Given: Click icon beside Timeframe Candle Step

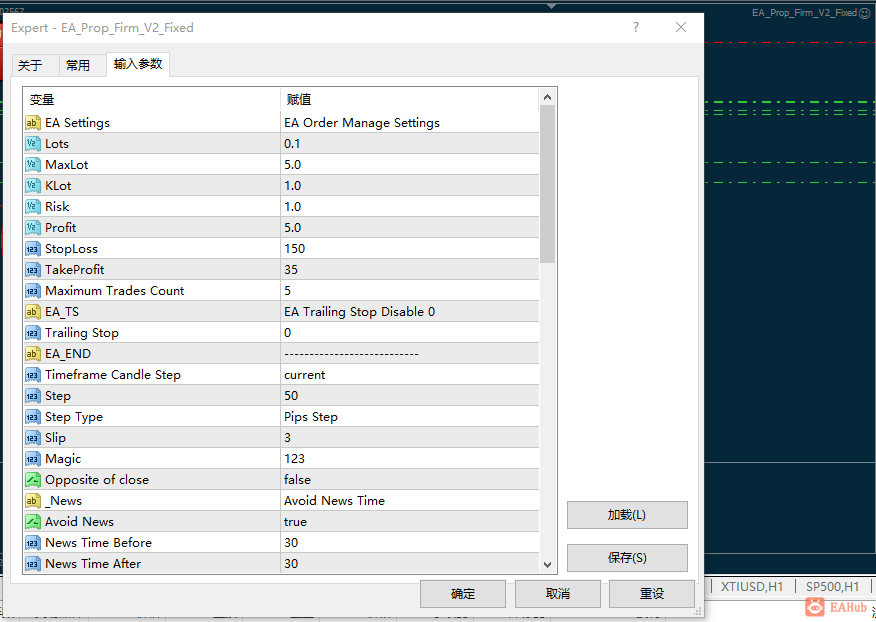Looking at the screenshot, I should tap(32, 375).
